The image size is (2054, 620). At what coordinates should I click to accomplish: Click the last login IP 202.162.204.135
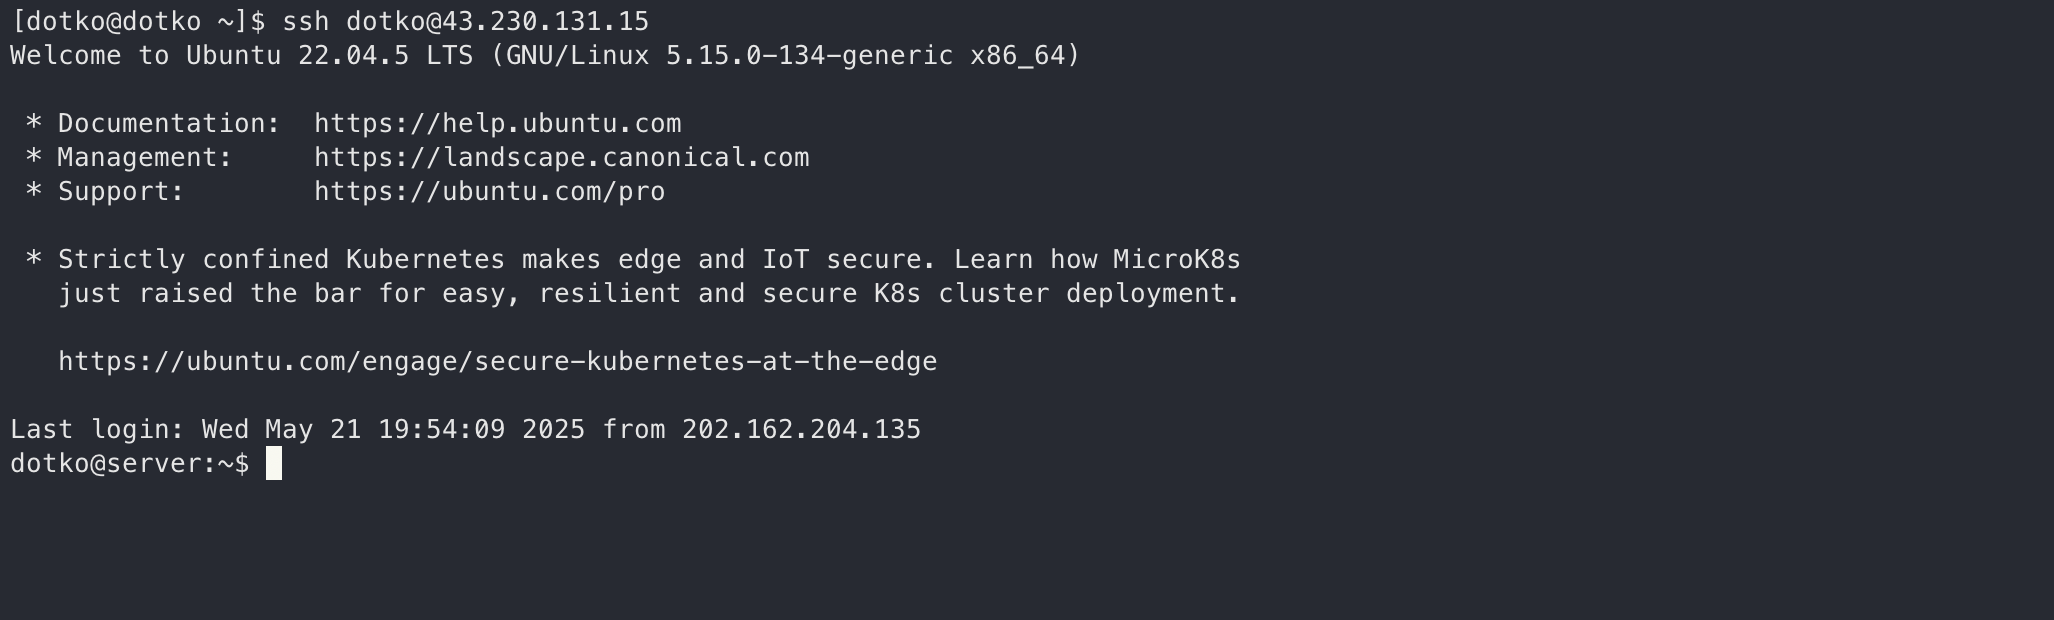[801, 430]
